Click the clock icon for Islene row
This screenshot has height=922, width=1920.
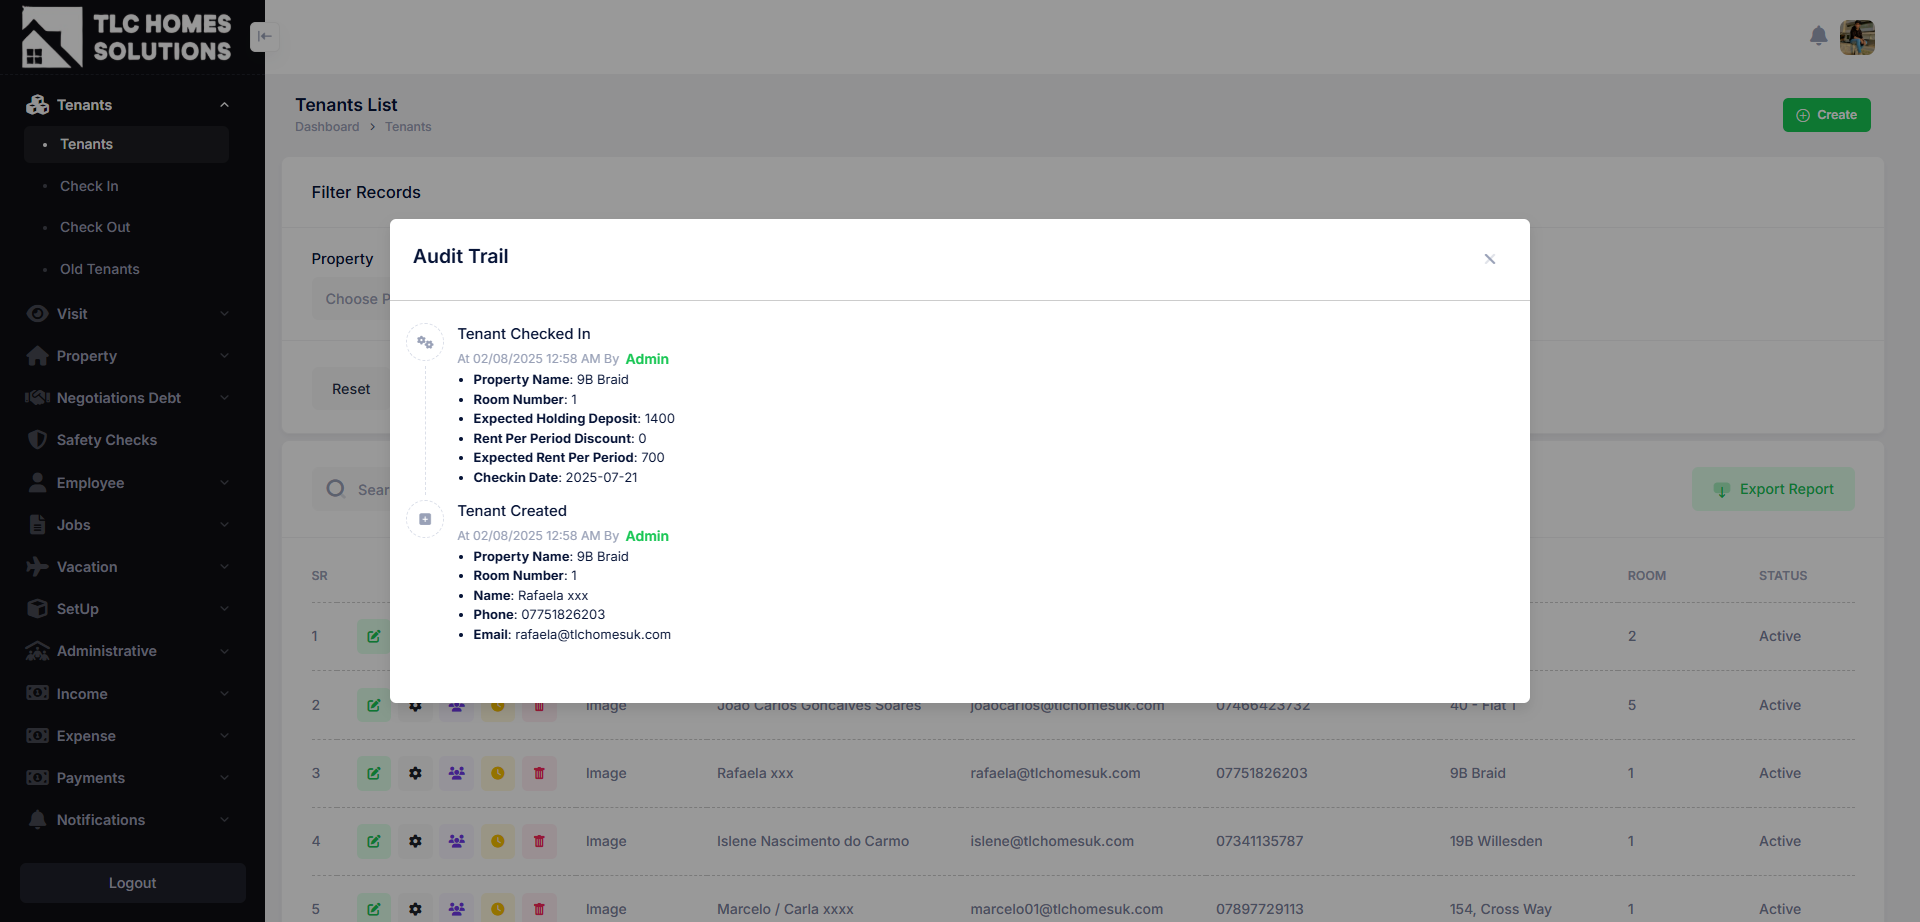(x=497, y=841)
